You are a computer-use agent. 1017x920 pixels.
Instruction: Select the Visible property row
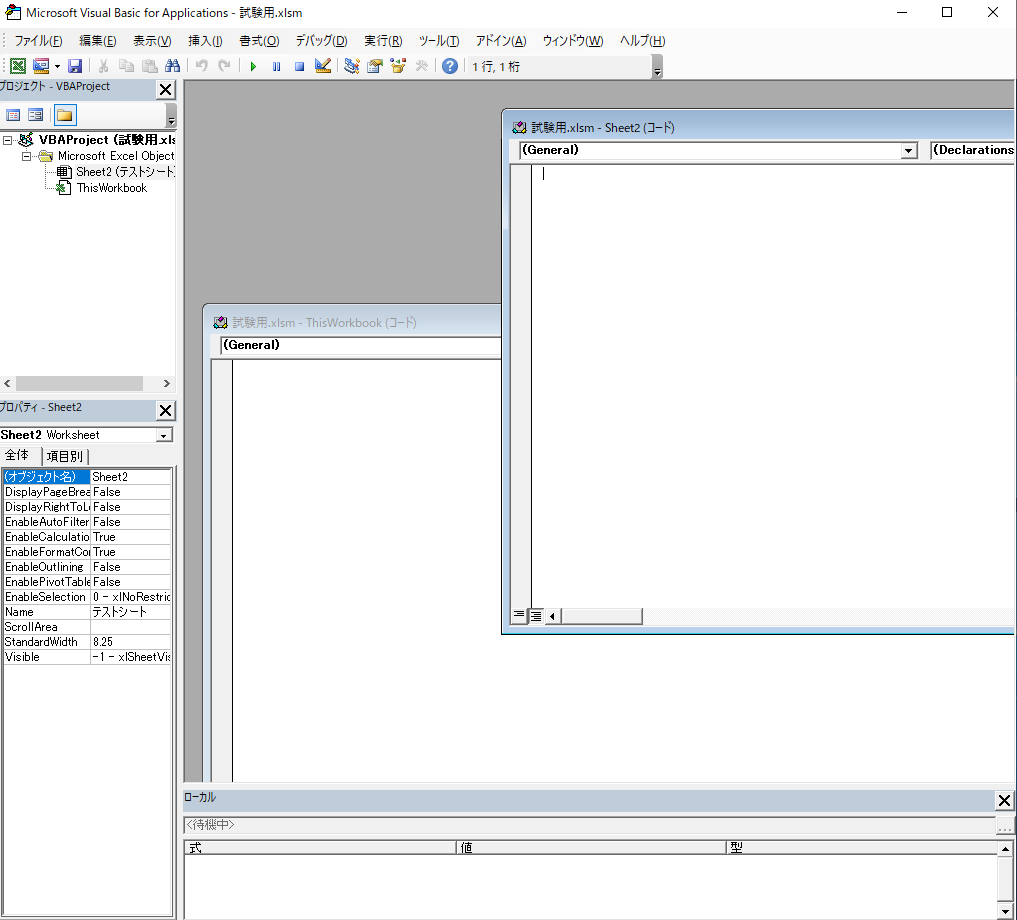click(87, 657)
